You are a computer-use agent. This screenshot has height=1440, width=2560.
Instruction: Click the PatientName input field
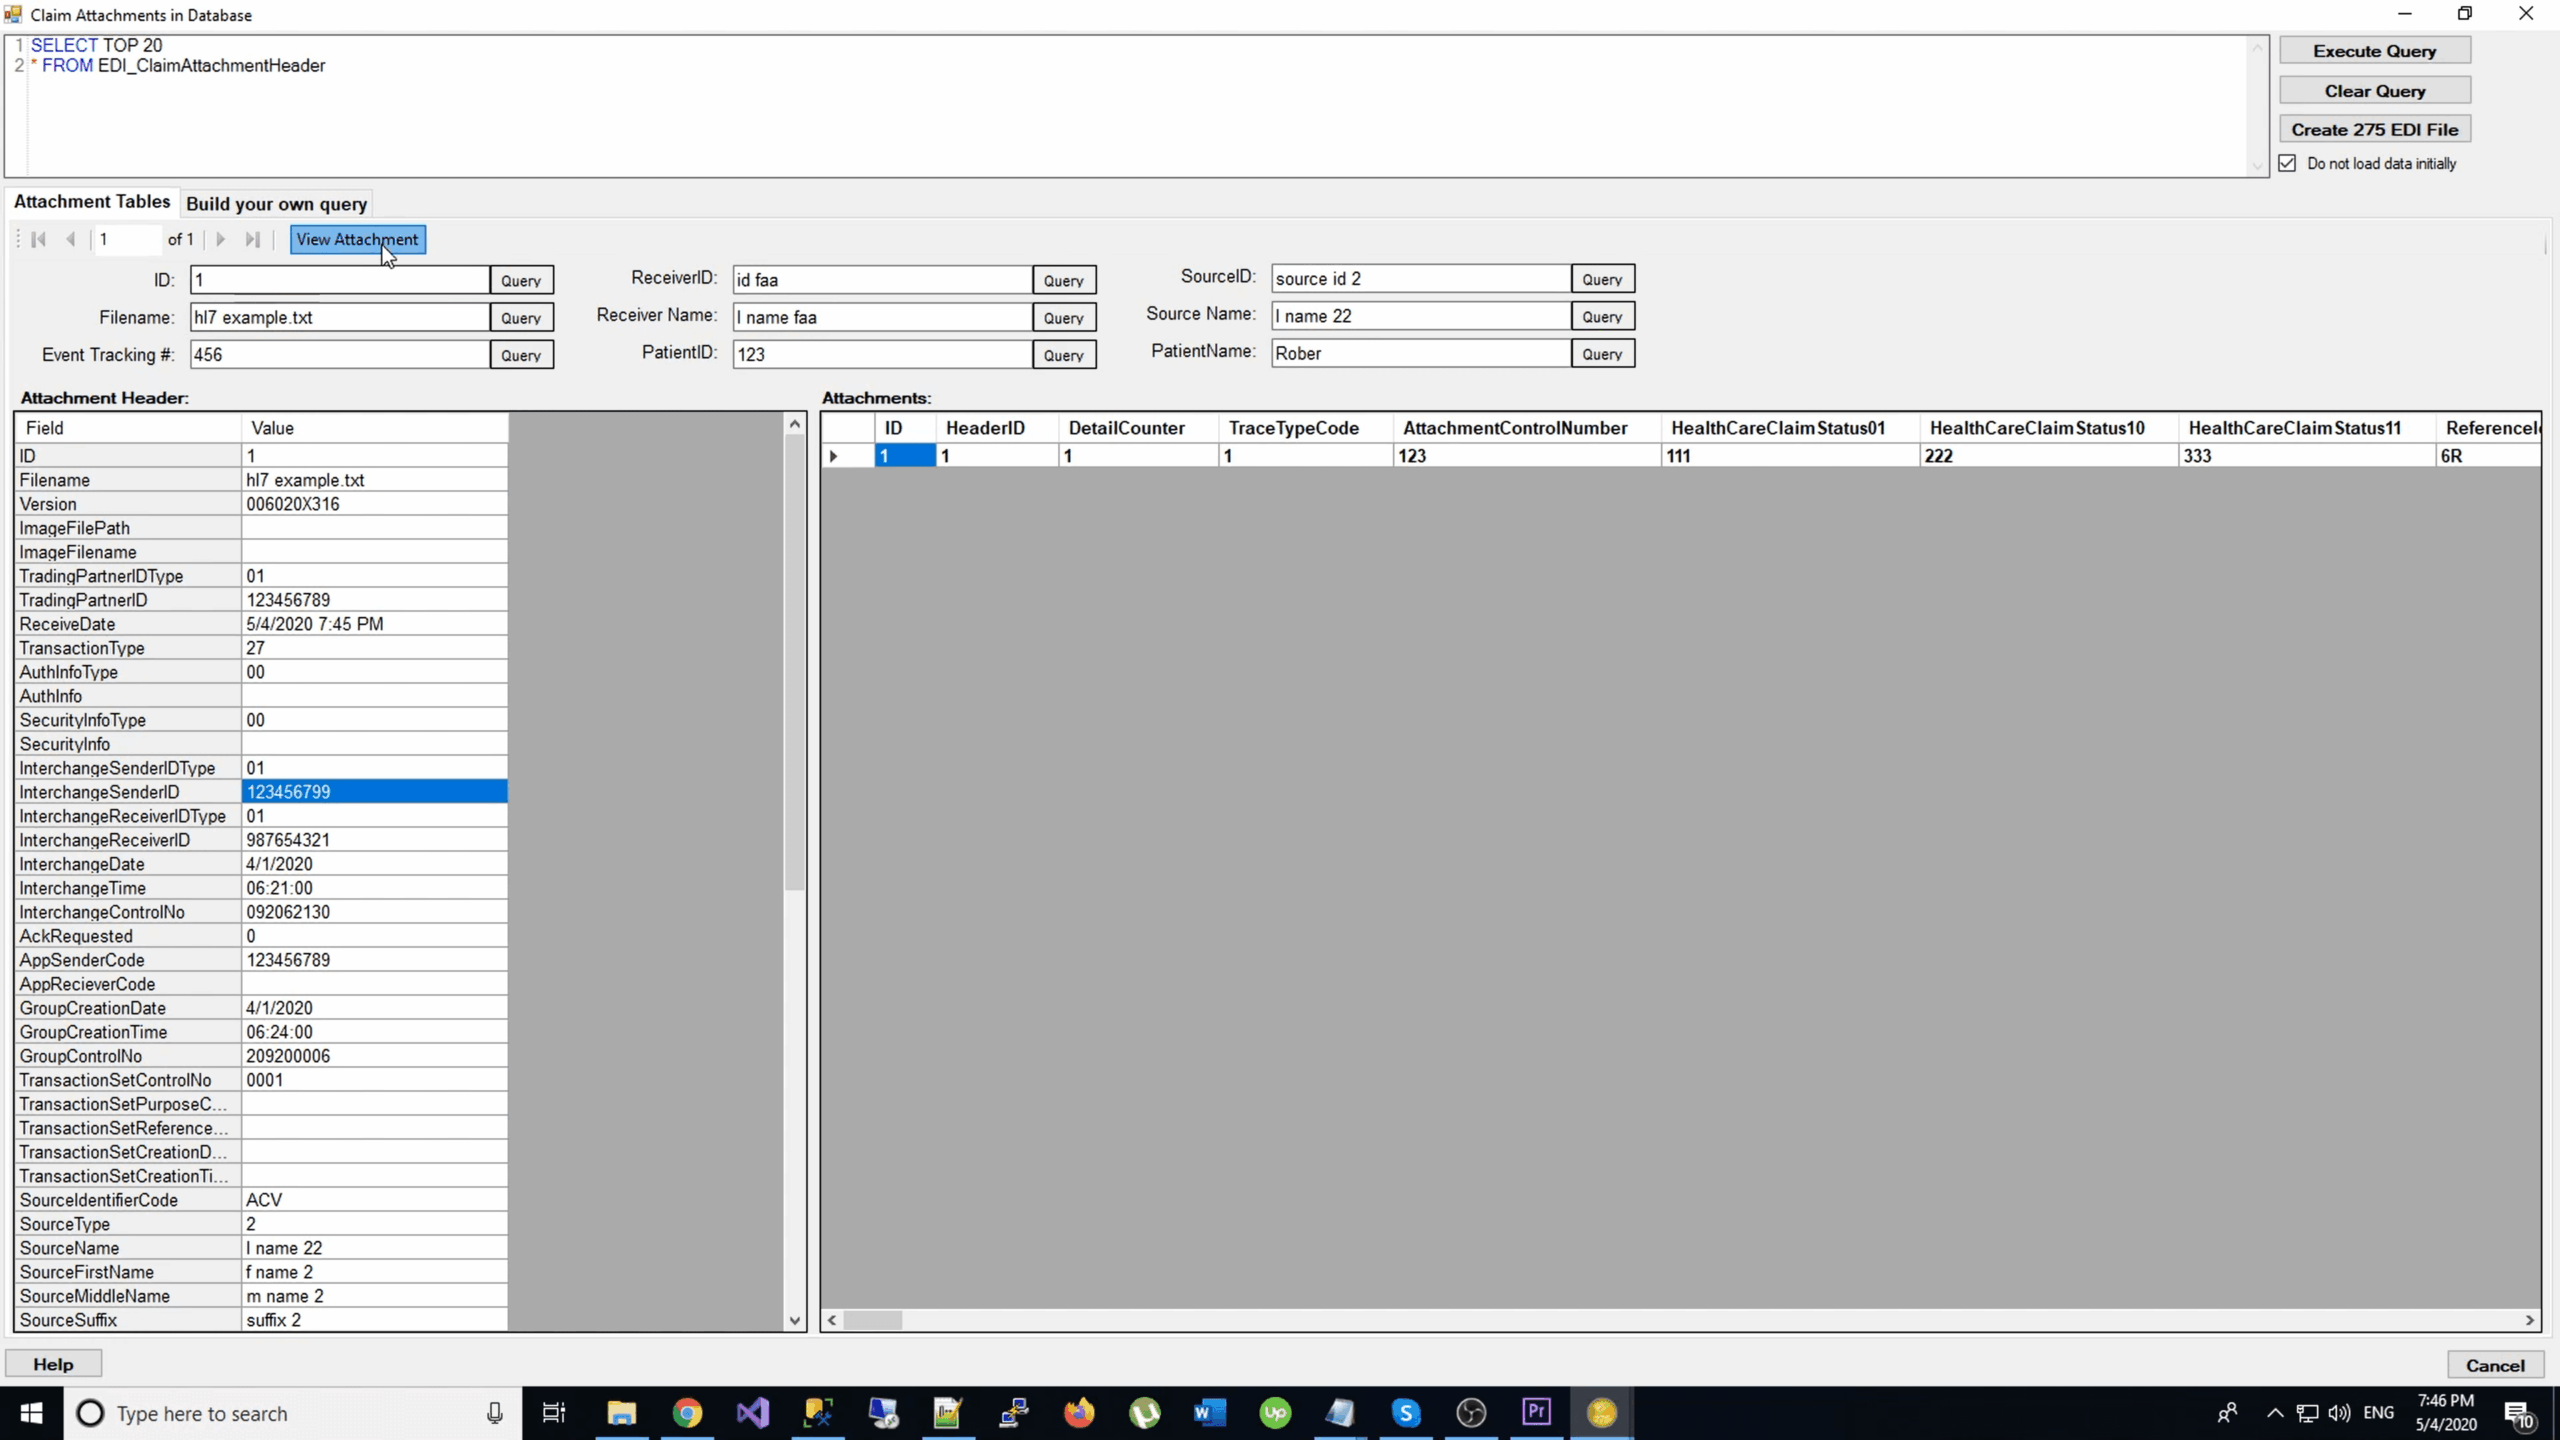1420,353
